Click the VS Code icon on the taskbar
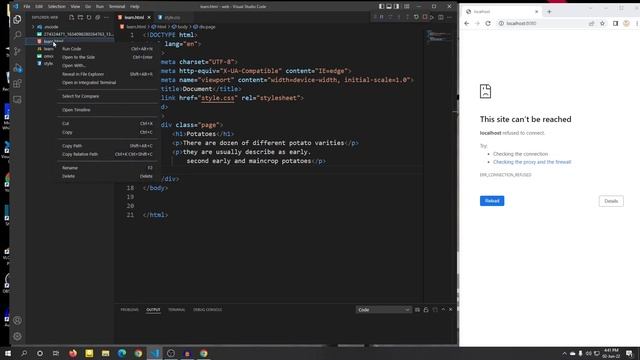This screenshot has height=360, width=640. tap(155, 353)
